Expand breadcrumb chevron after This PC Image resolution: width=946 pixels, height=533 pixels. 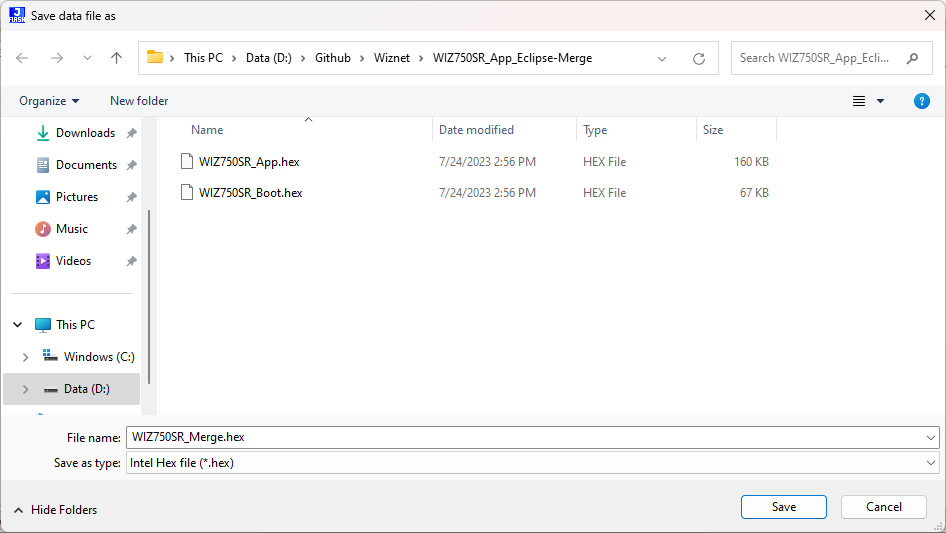pyautogui.click(x=234, y=59)
